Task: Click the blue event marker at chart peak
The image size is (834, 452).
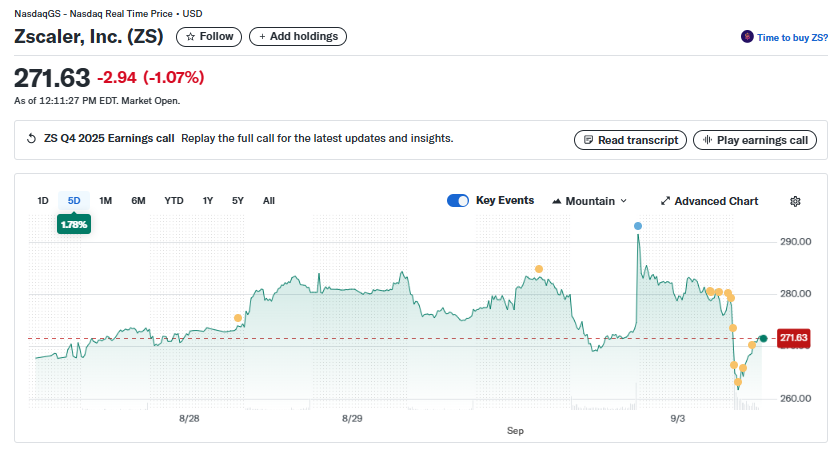Action: [x=638, y=226]
